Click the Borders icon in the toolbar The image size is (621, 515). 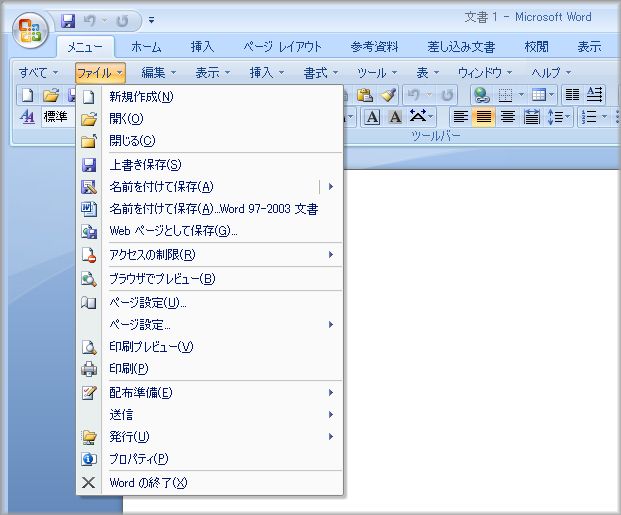[x=505, y=95]
